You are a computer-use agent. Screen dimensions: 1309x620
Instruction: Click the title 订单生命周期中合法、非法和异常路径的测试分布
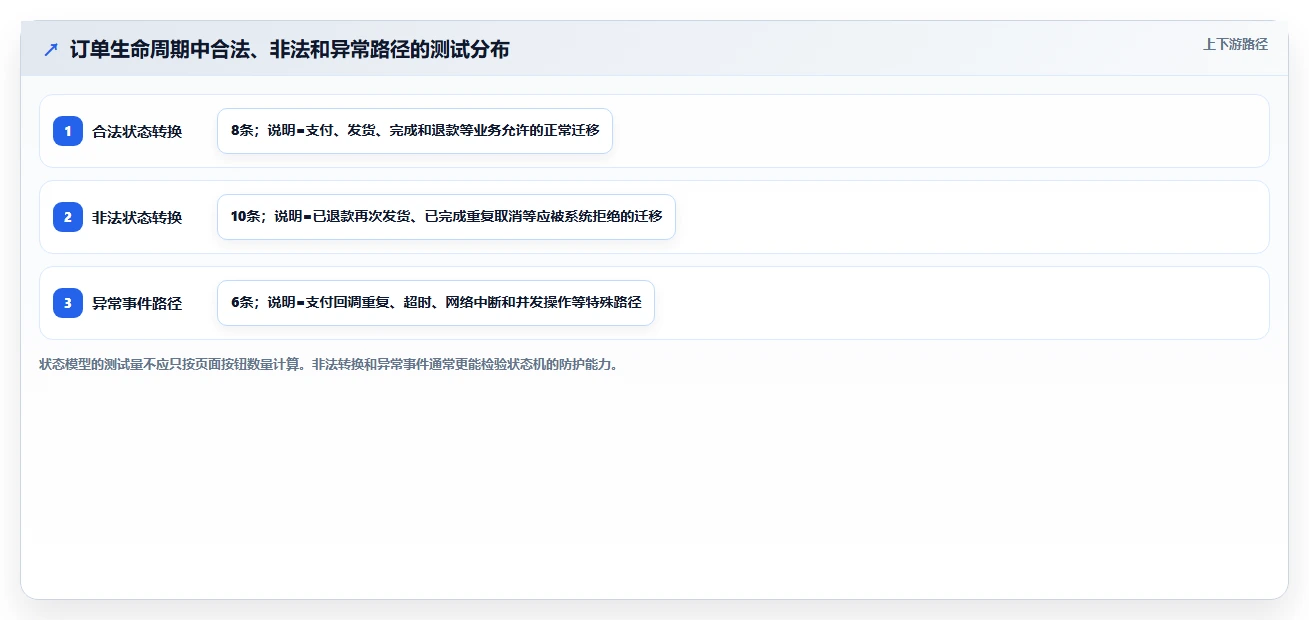[x=290, y=49]
